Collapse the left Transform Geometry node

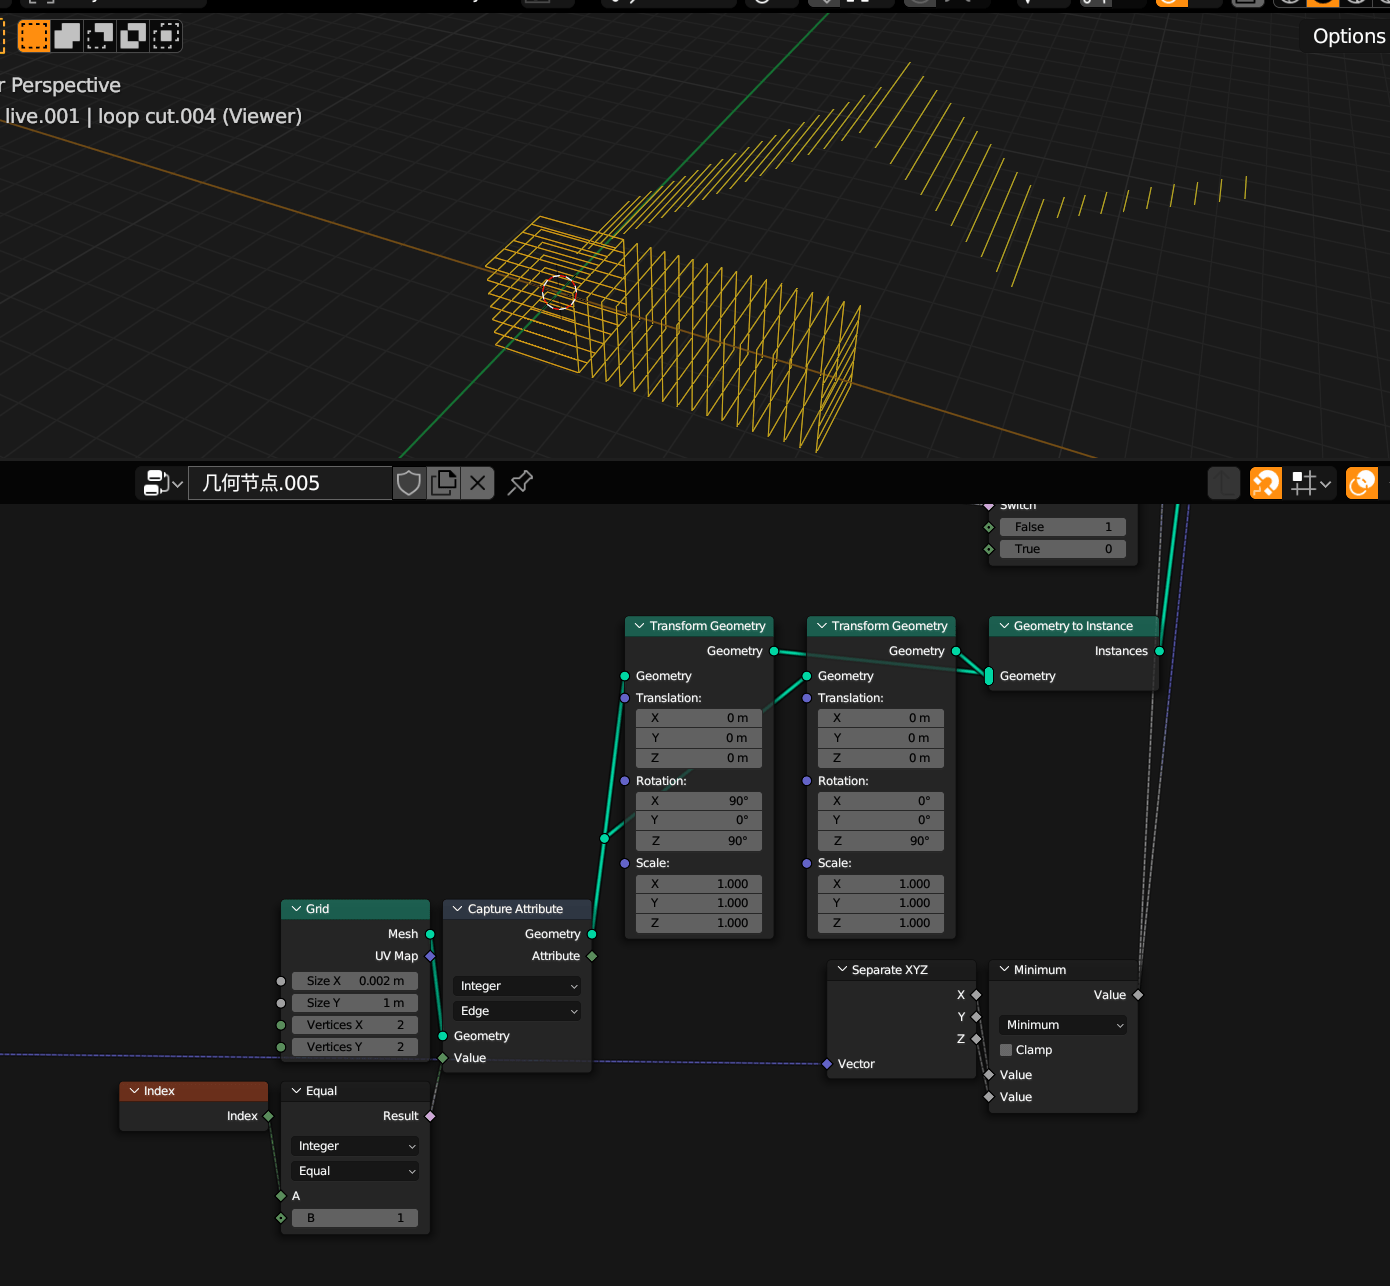tap(639, 626)
